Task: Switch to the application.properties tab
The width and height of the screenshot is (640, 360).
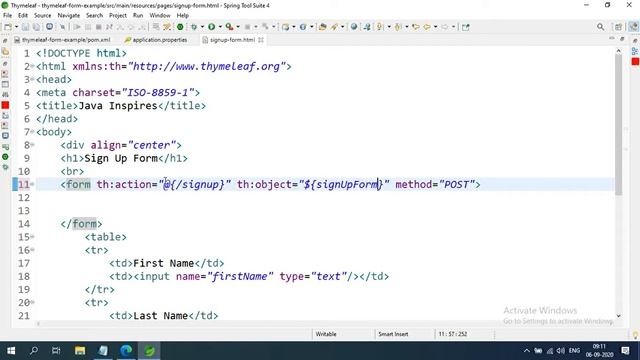Action: tap(156, 40)
